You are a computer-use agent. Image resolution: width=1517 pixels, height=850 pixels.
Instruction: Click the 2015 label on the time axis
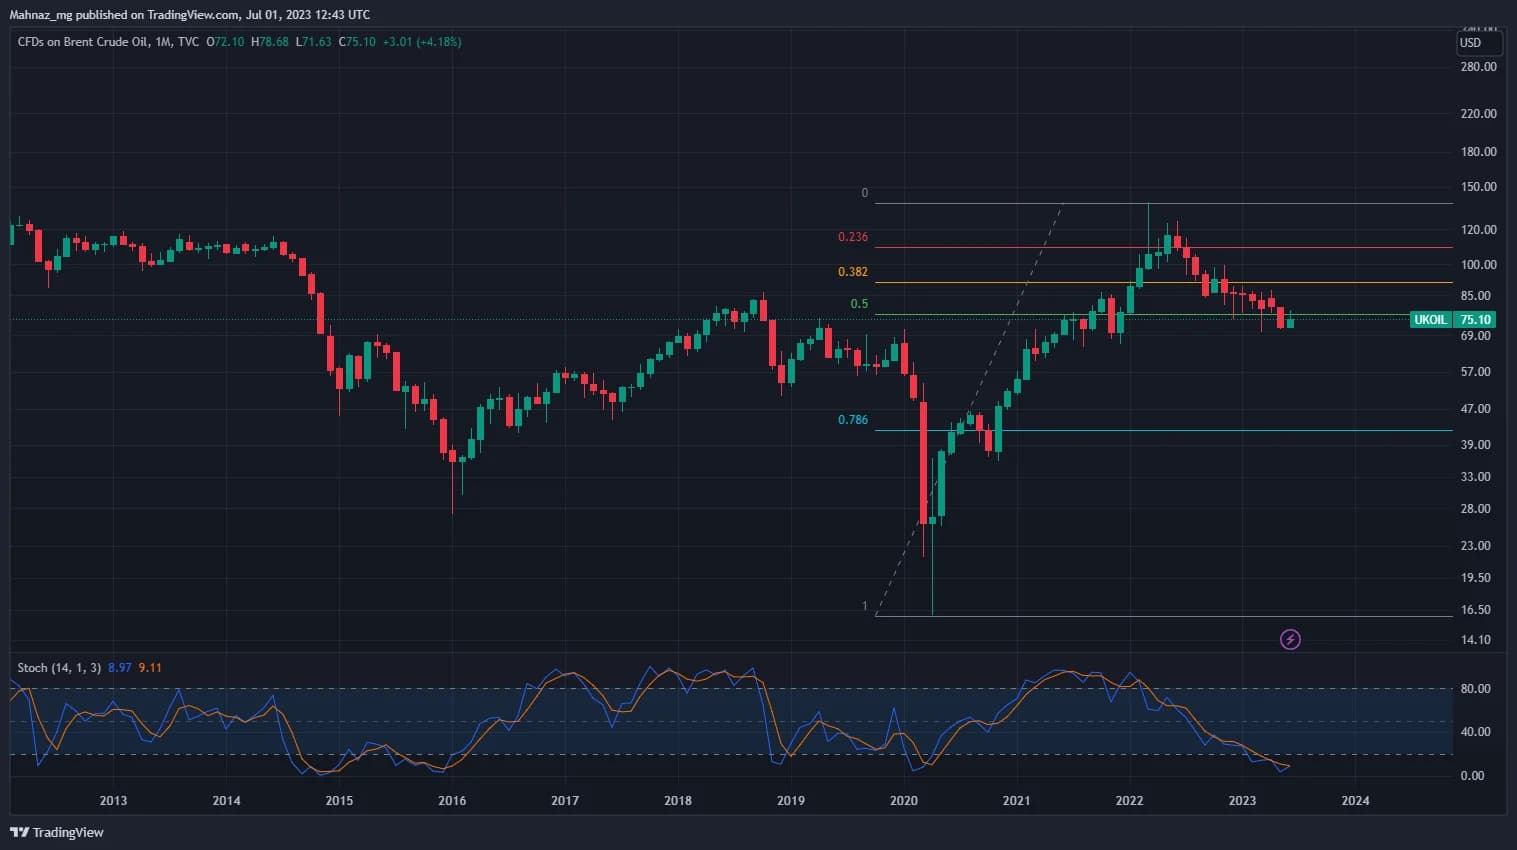339,800
